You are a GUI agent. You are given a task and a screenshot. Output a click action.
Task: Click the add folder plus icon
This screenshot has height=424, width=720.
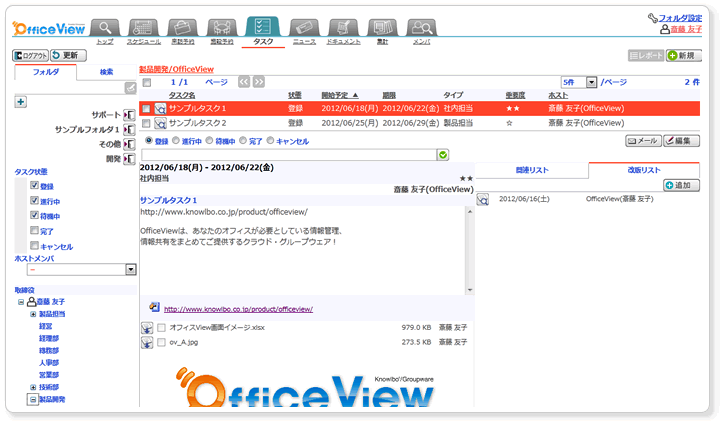(x=21, y=102)
